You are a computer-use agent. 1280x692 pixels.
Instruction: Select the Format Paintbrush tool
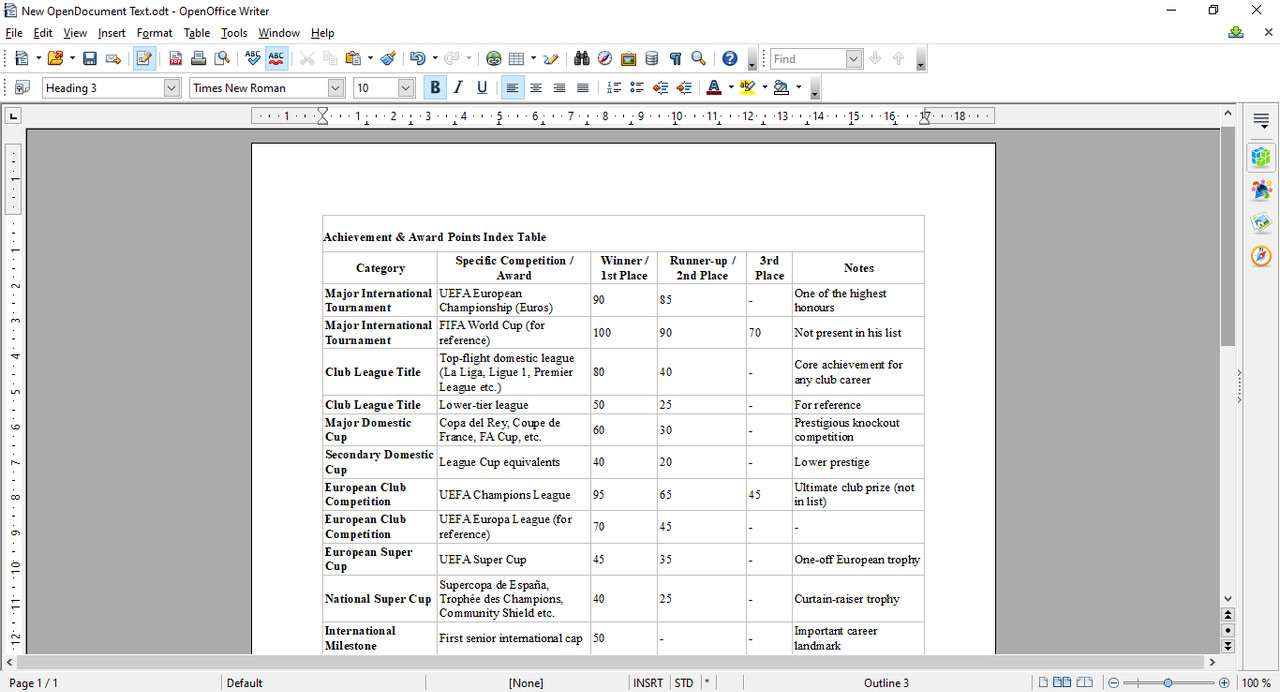pos(388,59)
